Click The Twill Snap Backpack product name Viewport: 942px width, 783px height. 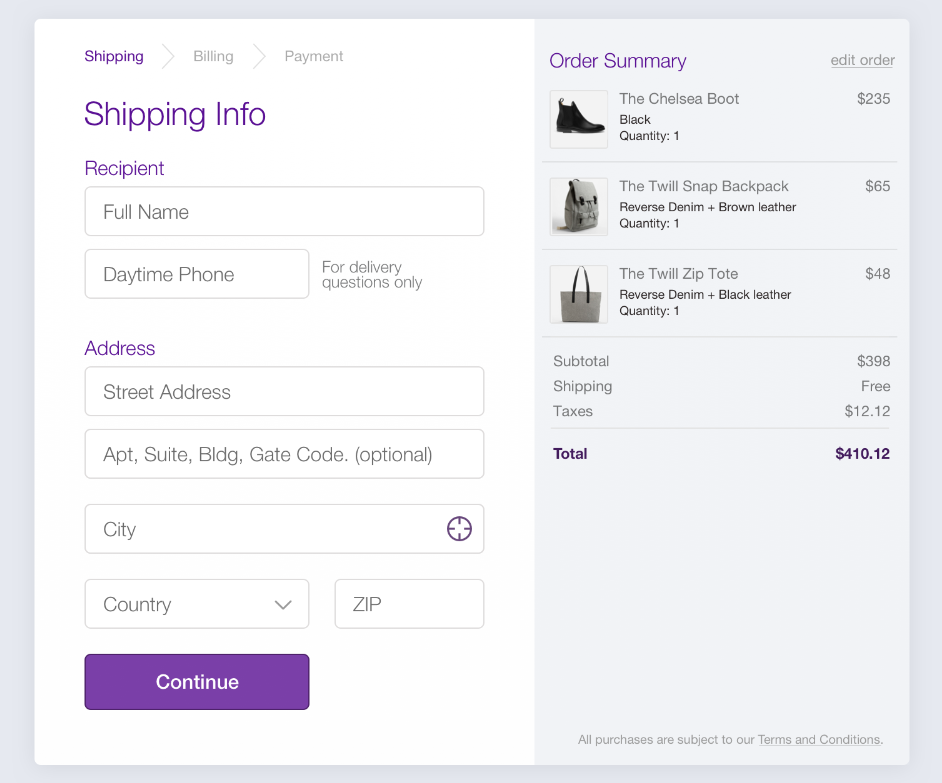click(x=704, y=186)
